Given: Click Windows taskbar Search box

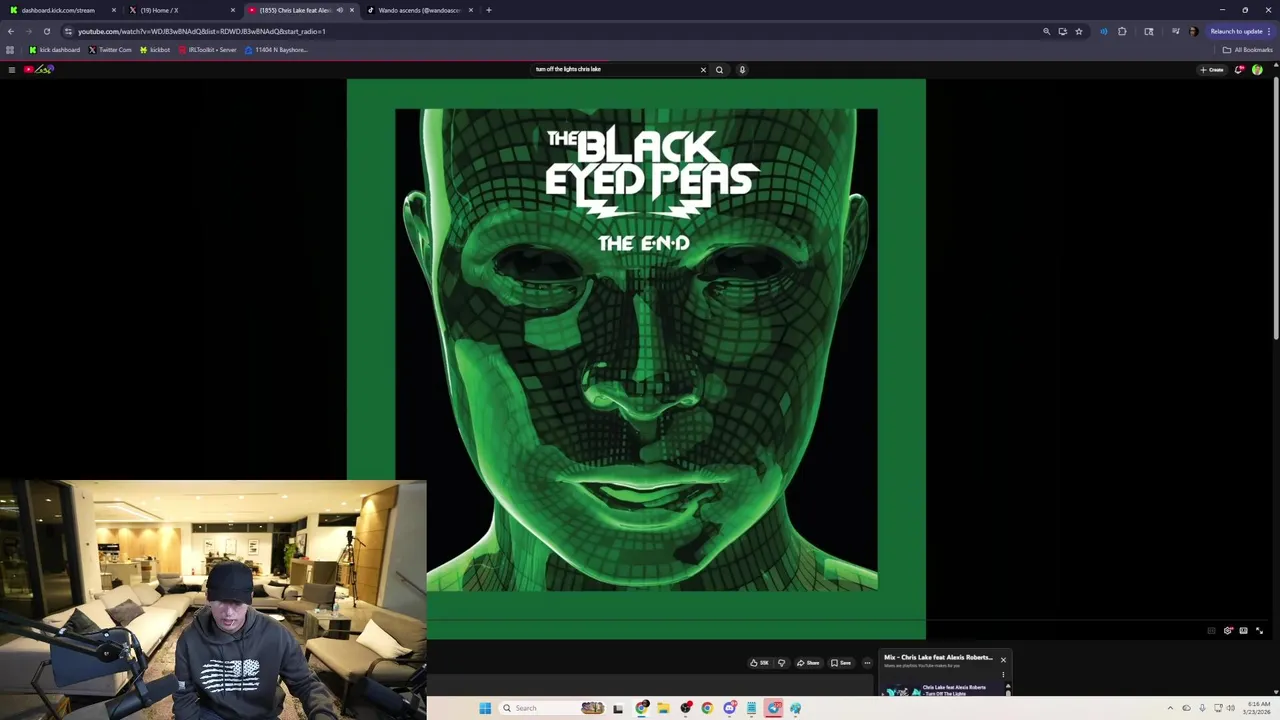Looking at the screenshot, I should point(554,708).
